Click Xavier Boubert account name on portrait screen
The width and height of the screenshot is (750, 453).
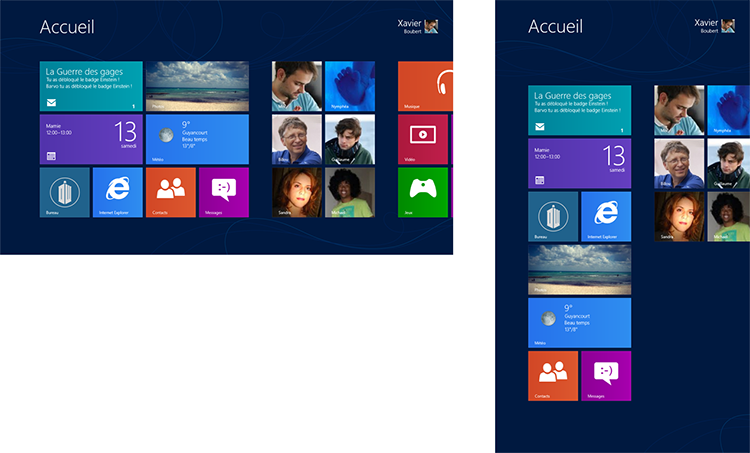coord(706,26)
